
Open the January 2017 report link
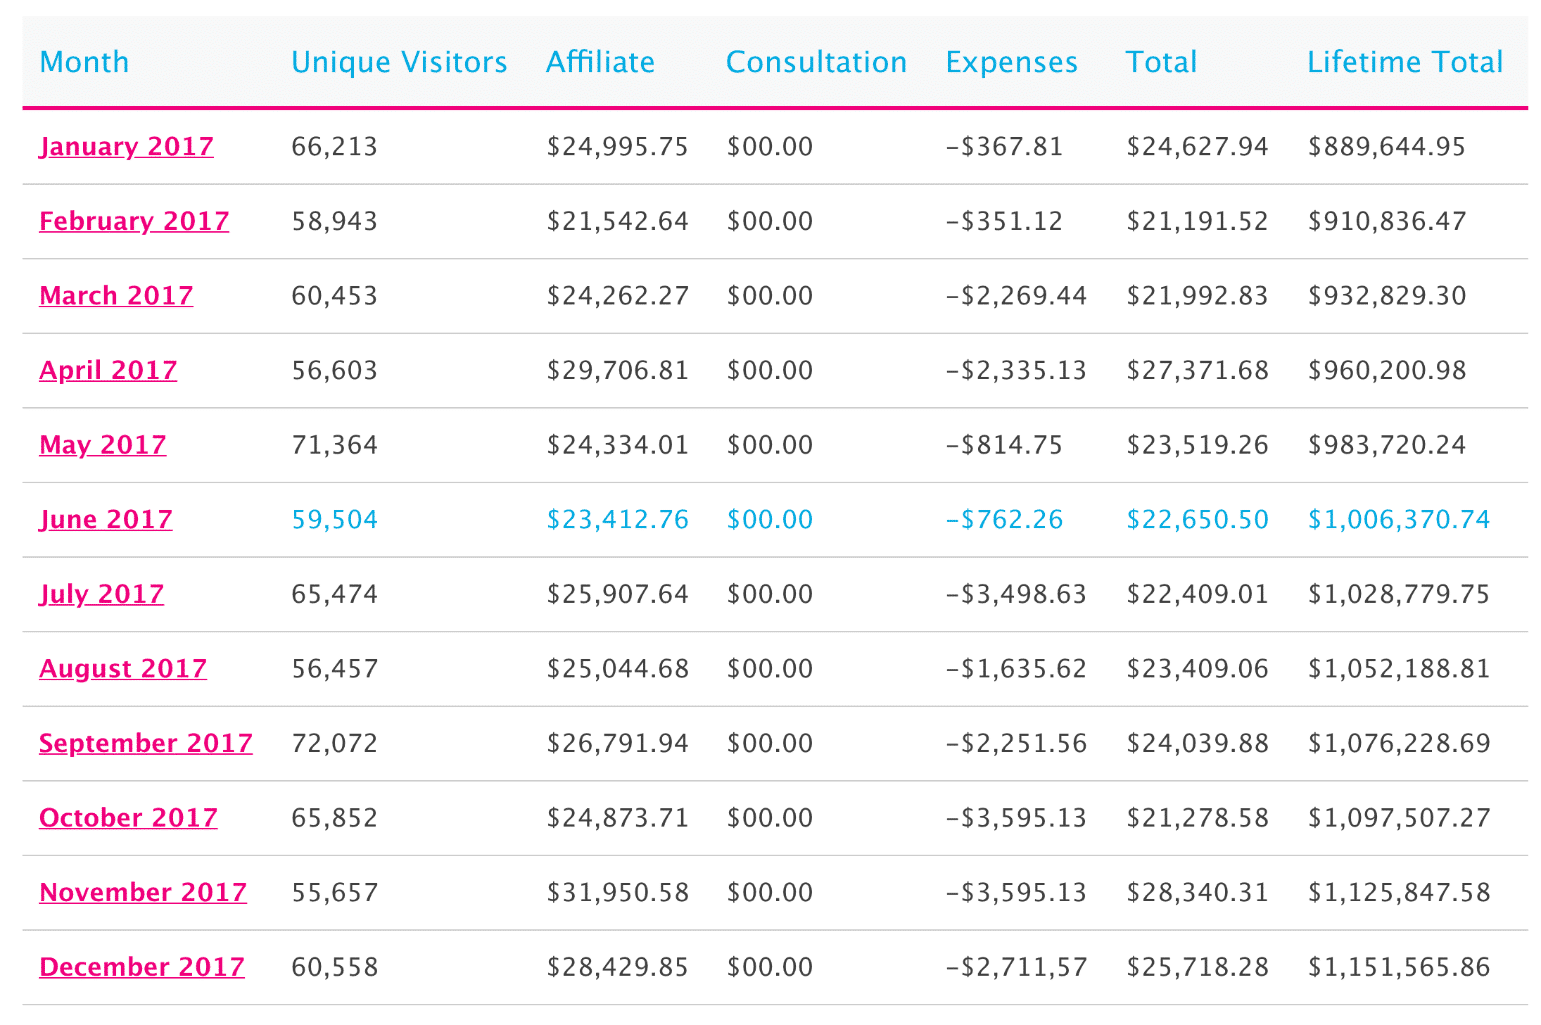[x=126, y=147]
